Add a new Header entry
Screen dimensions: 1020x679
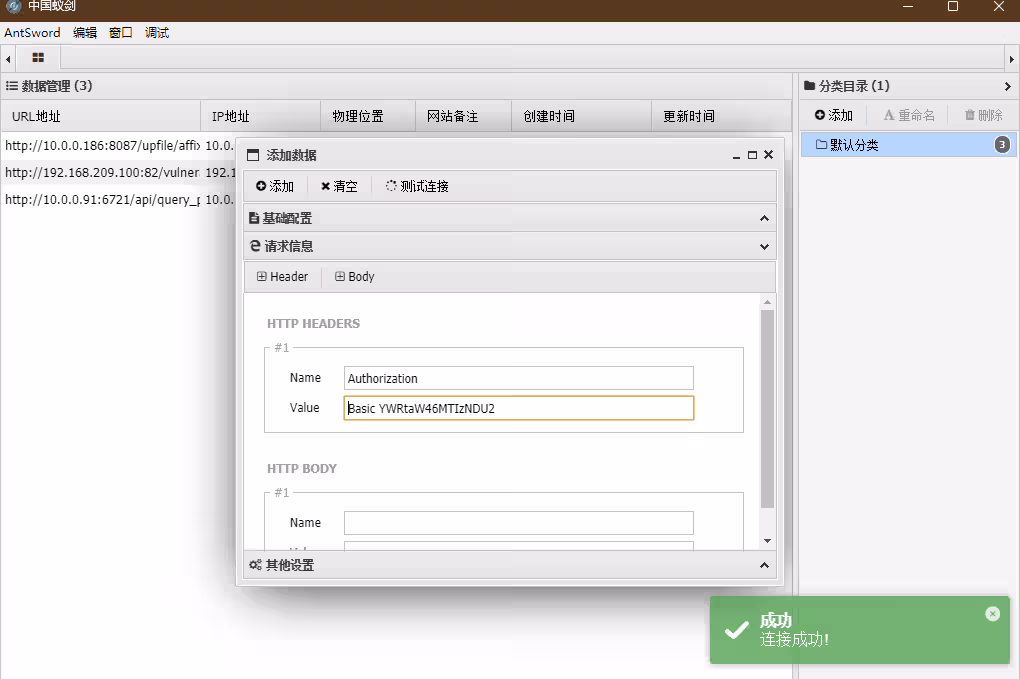point(283,277)
